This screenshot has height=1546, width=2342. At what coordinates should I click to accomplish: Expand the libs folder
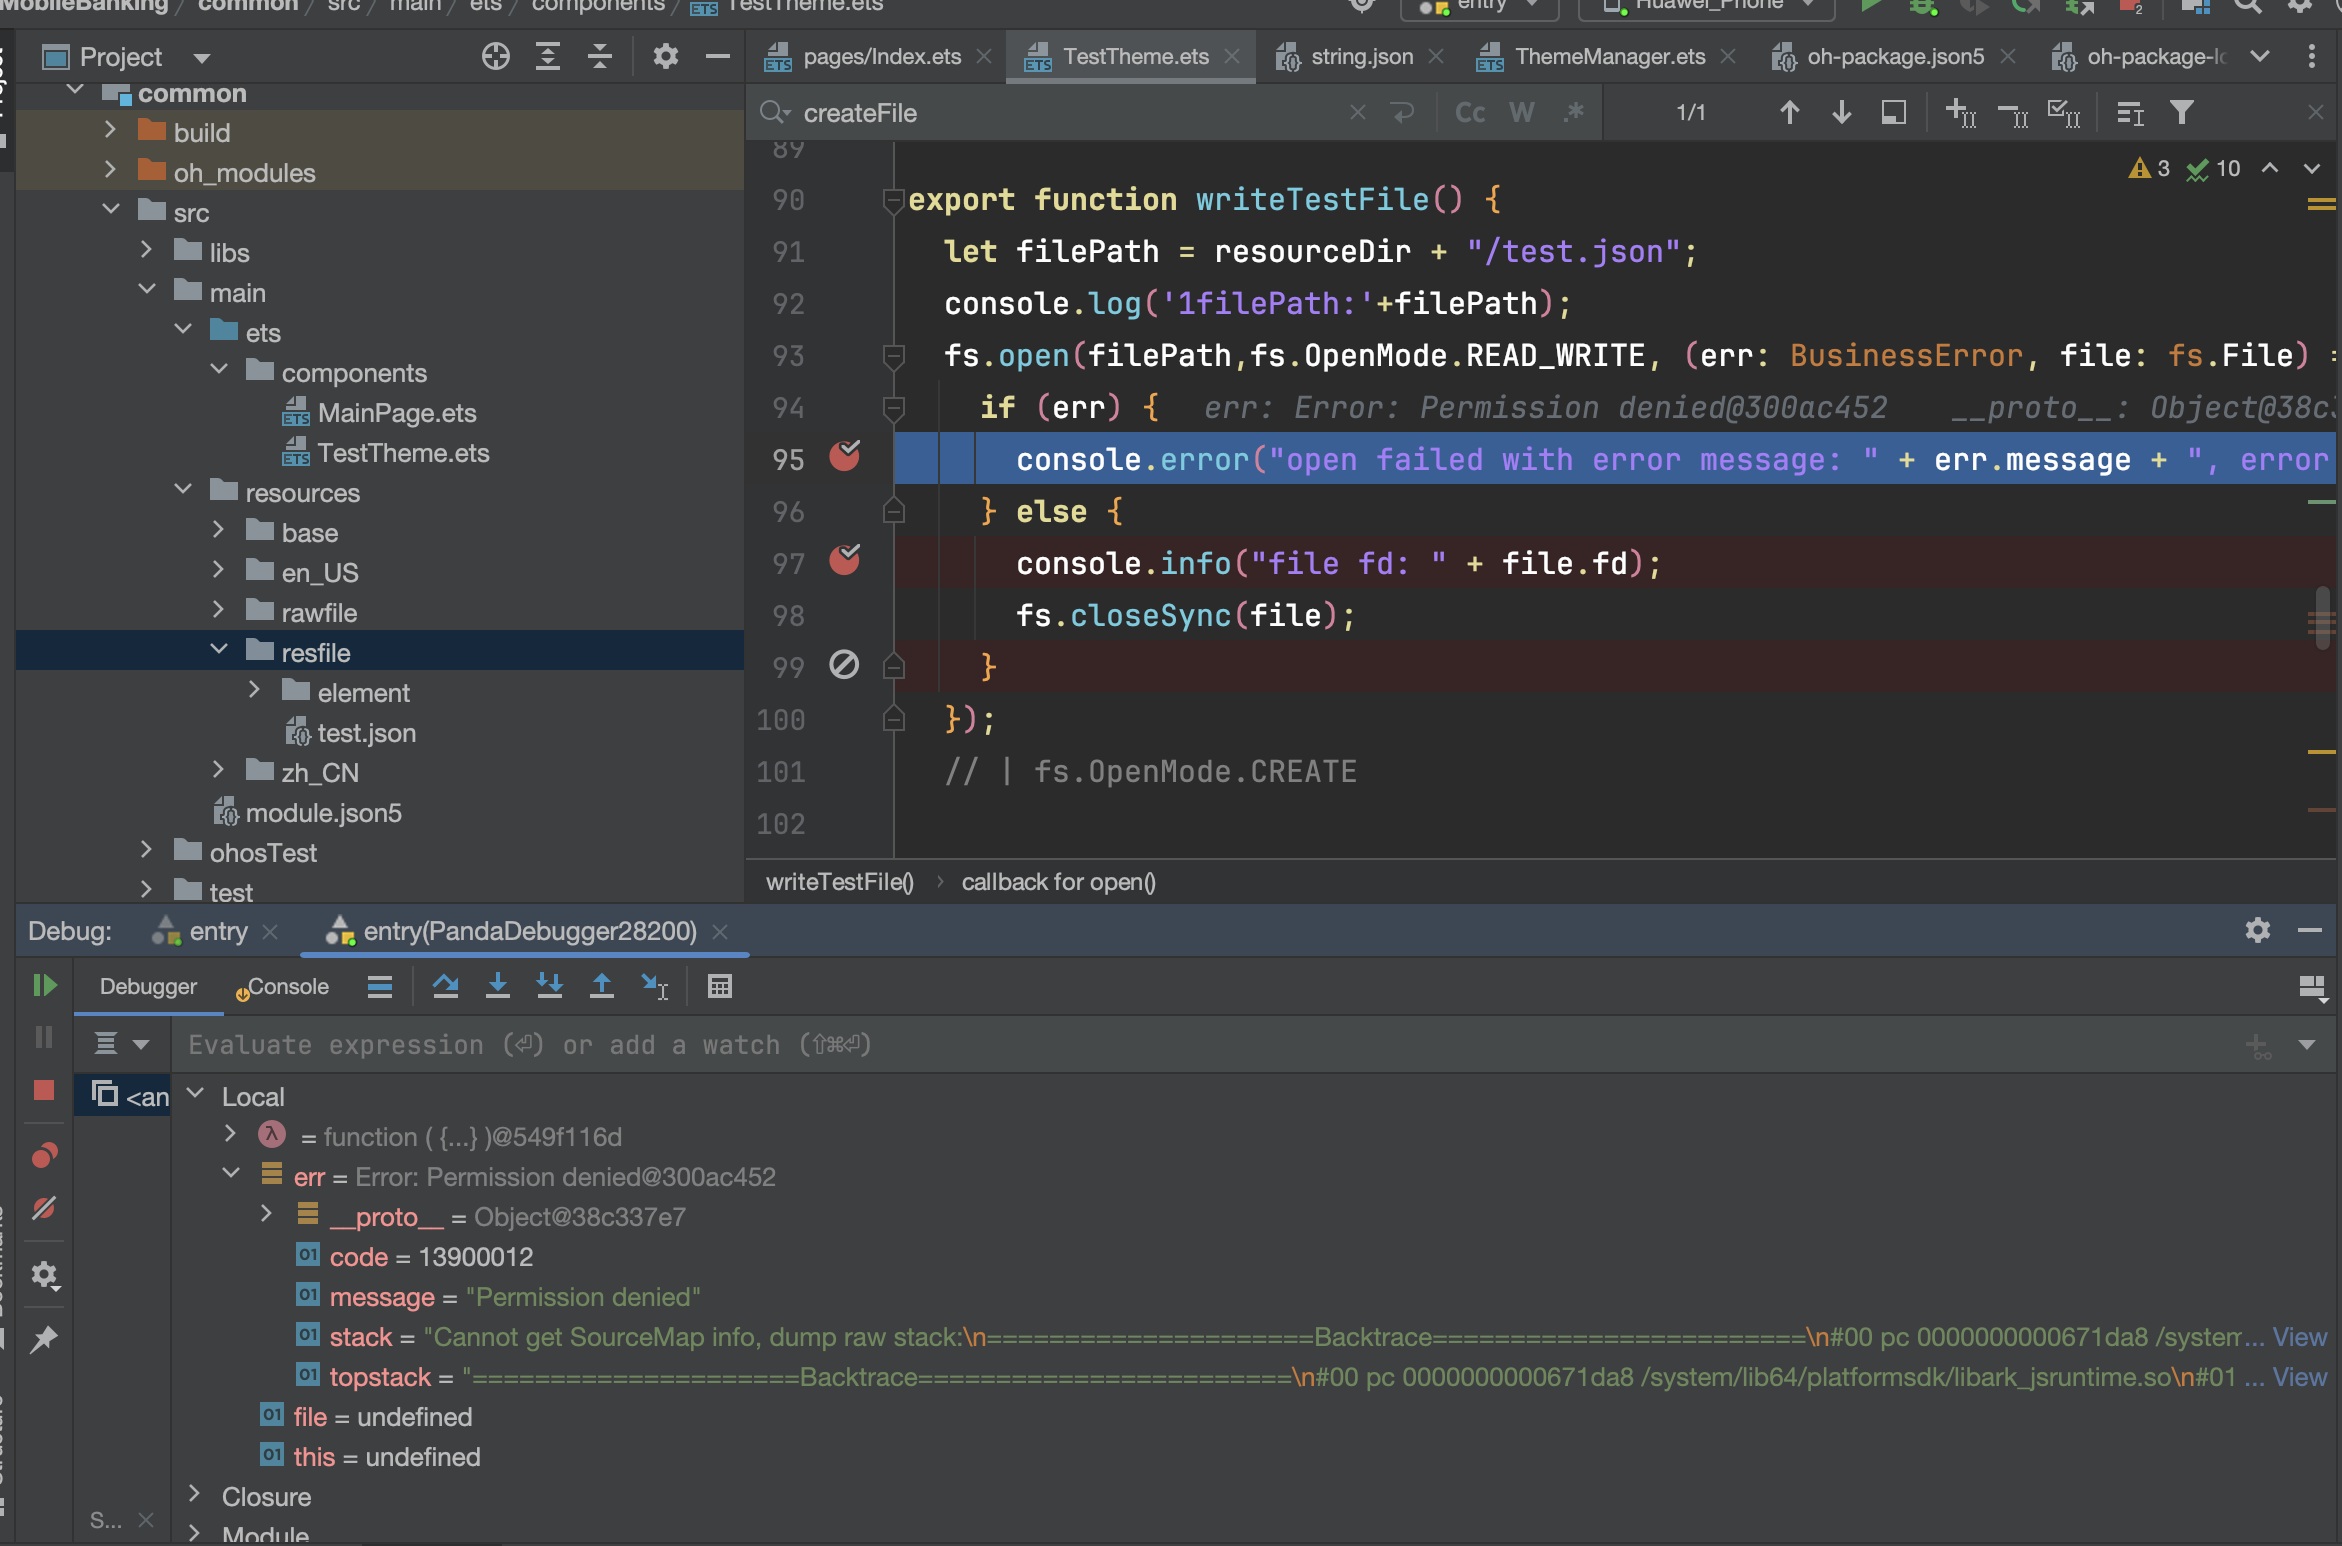point(147,251)
